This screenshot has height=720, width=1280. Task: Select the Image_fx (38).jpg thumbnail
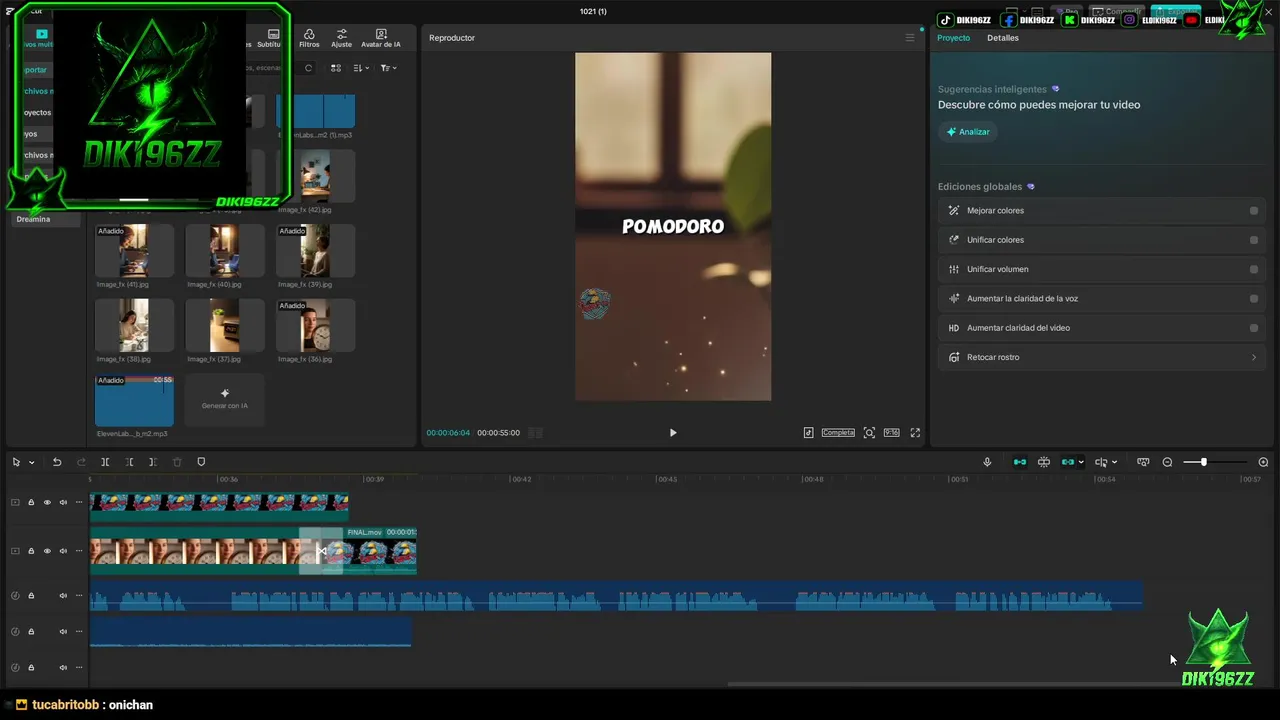(x=134, y=325)
